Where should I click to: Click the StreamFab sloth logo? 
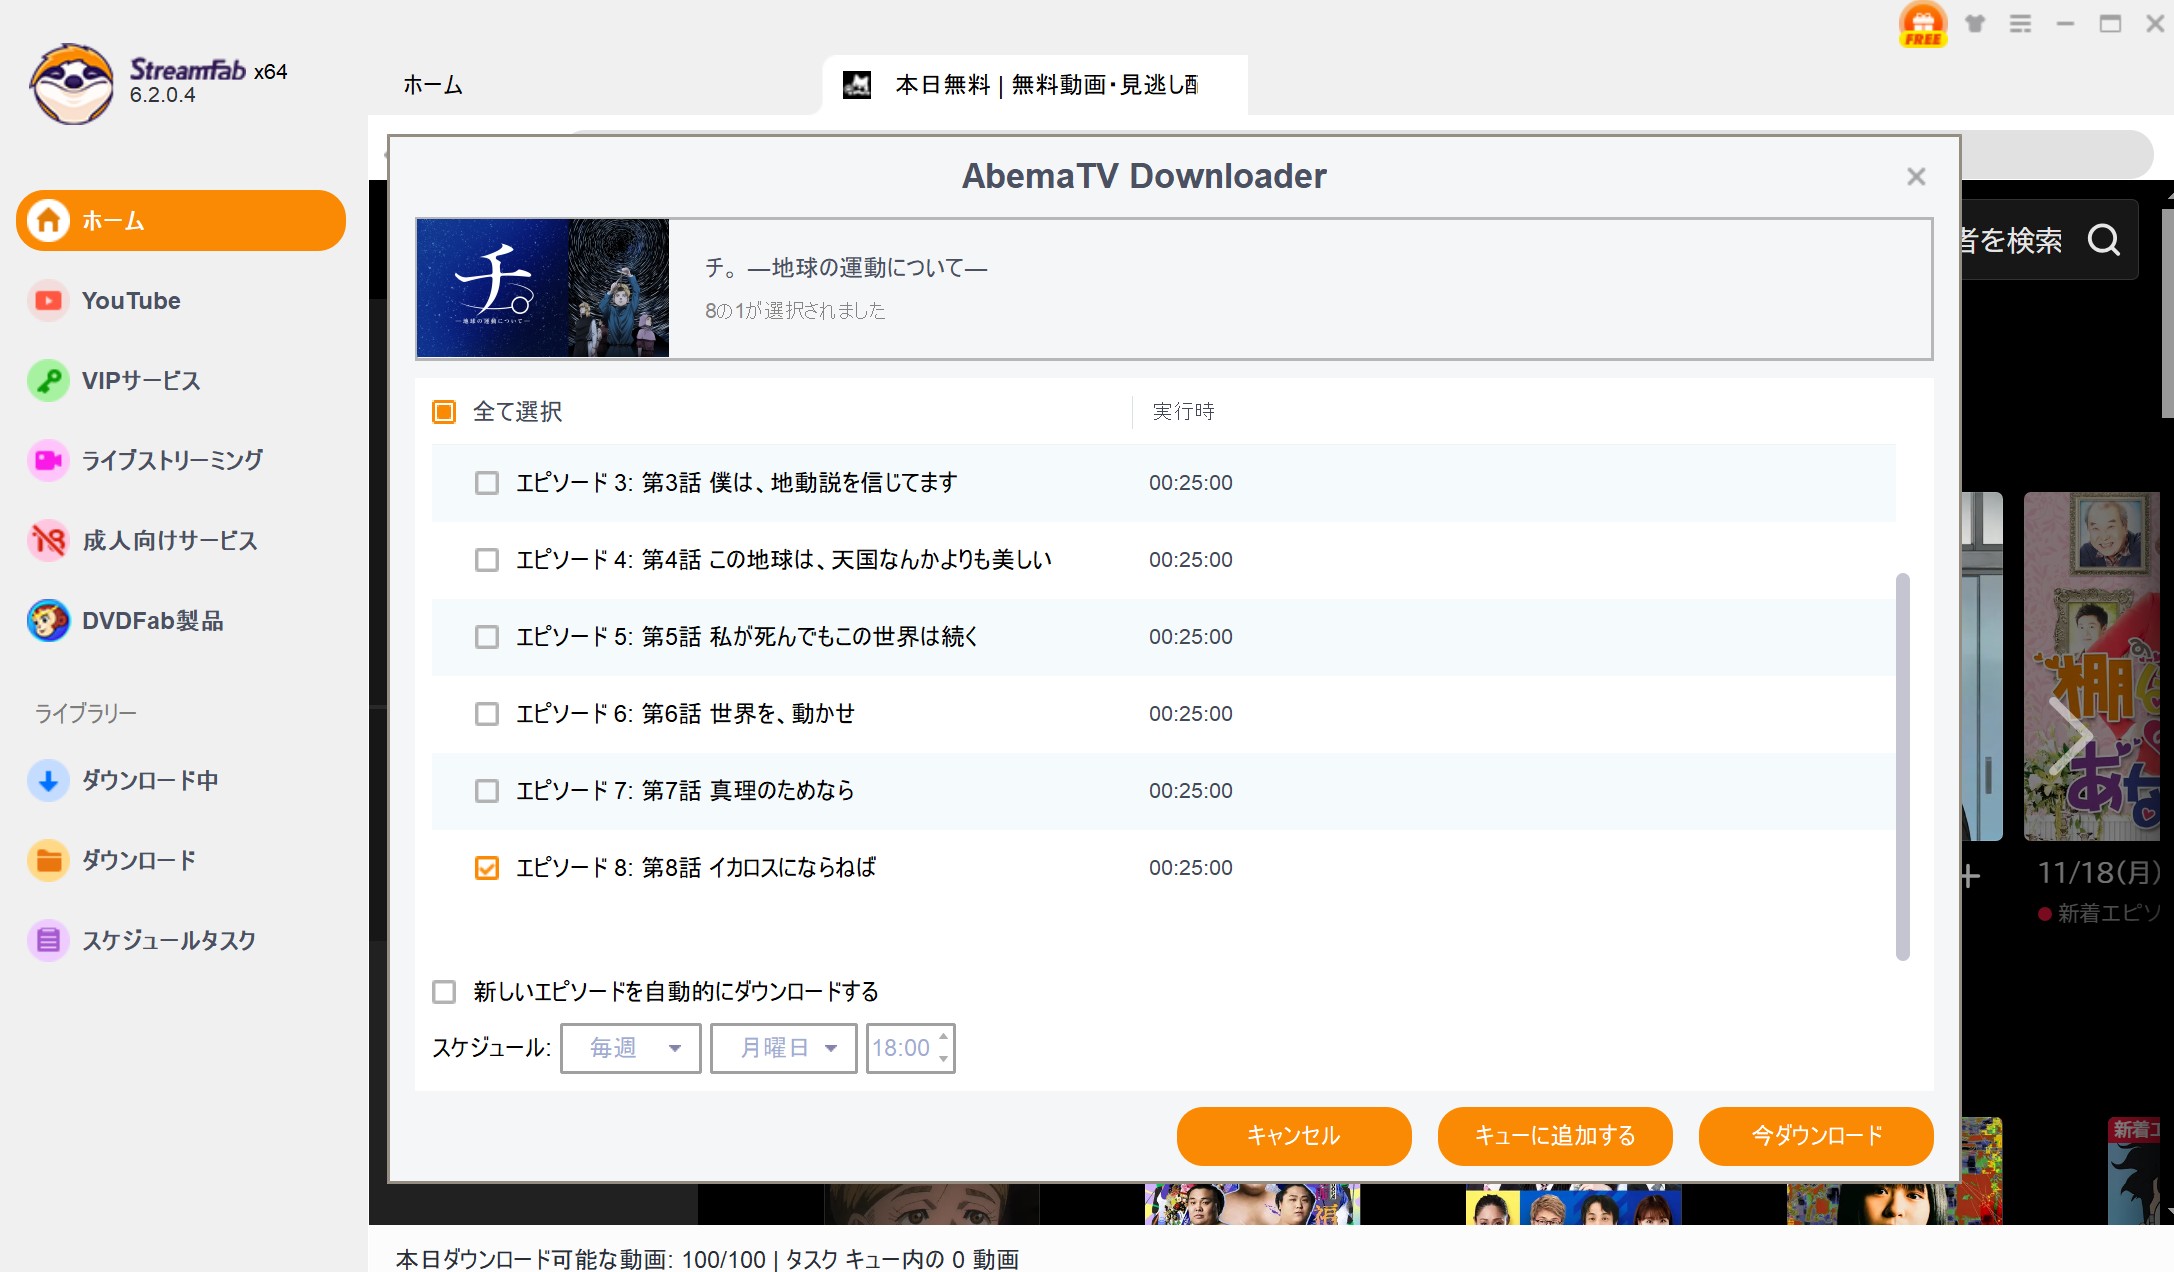[x=71, y=84]
